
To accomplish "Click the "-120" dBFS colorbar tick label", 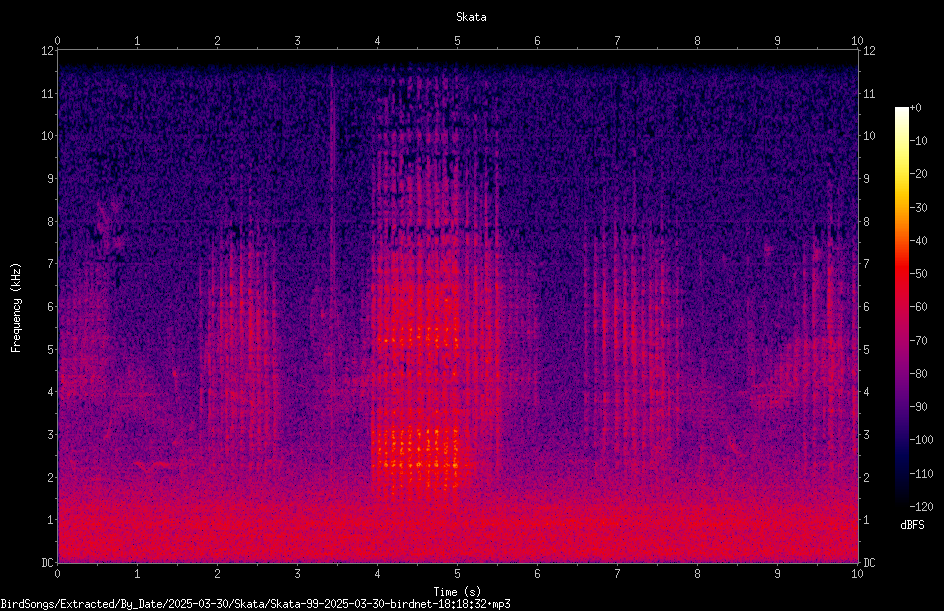I will (921, 507).
